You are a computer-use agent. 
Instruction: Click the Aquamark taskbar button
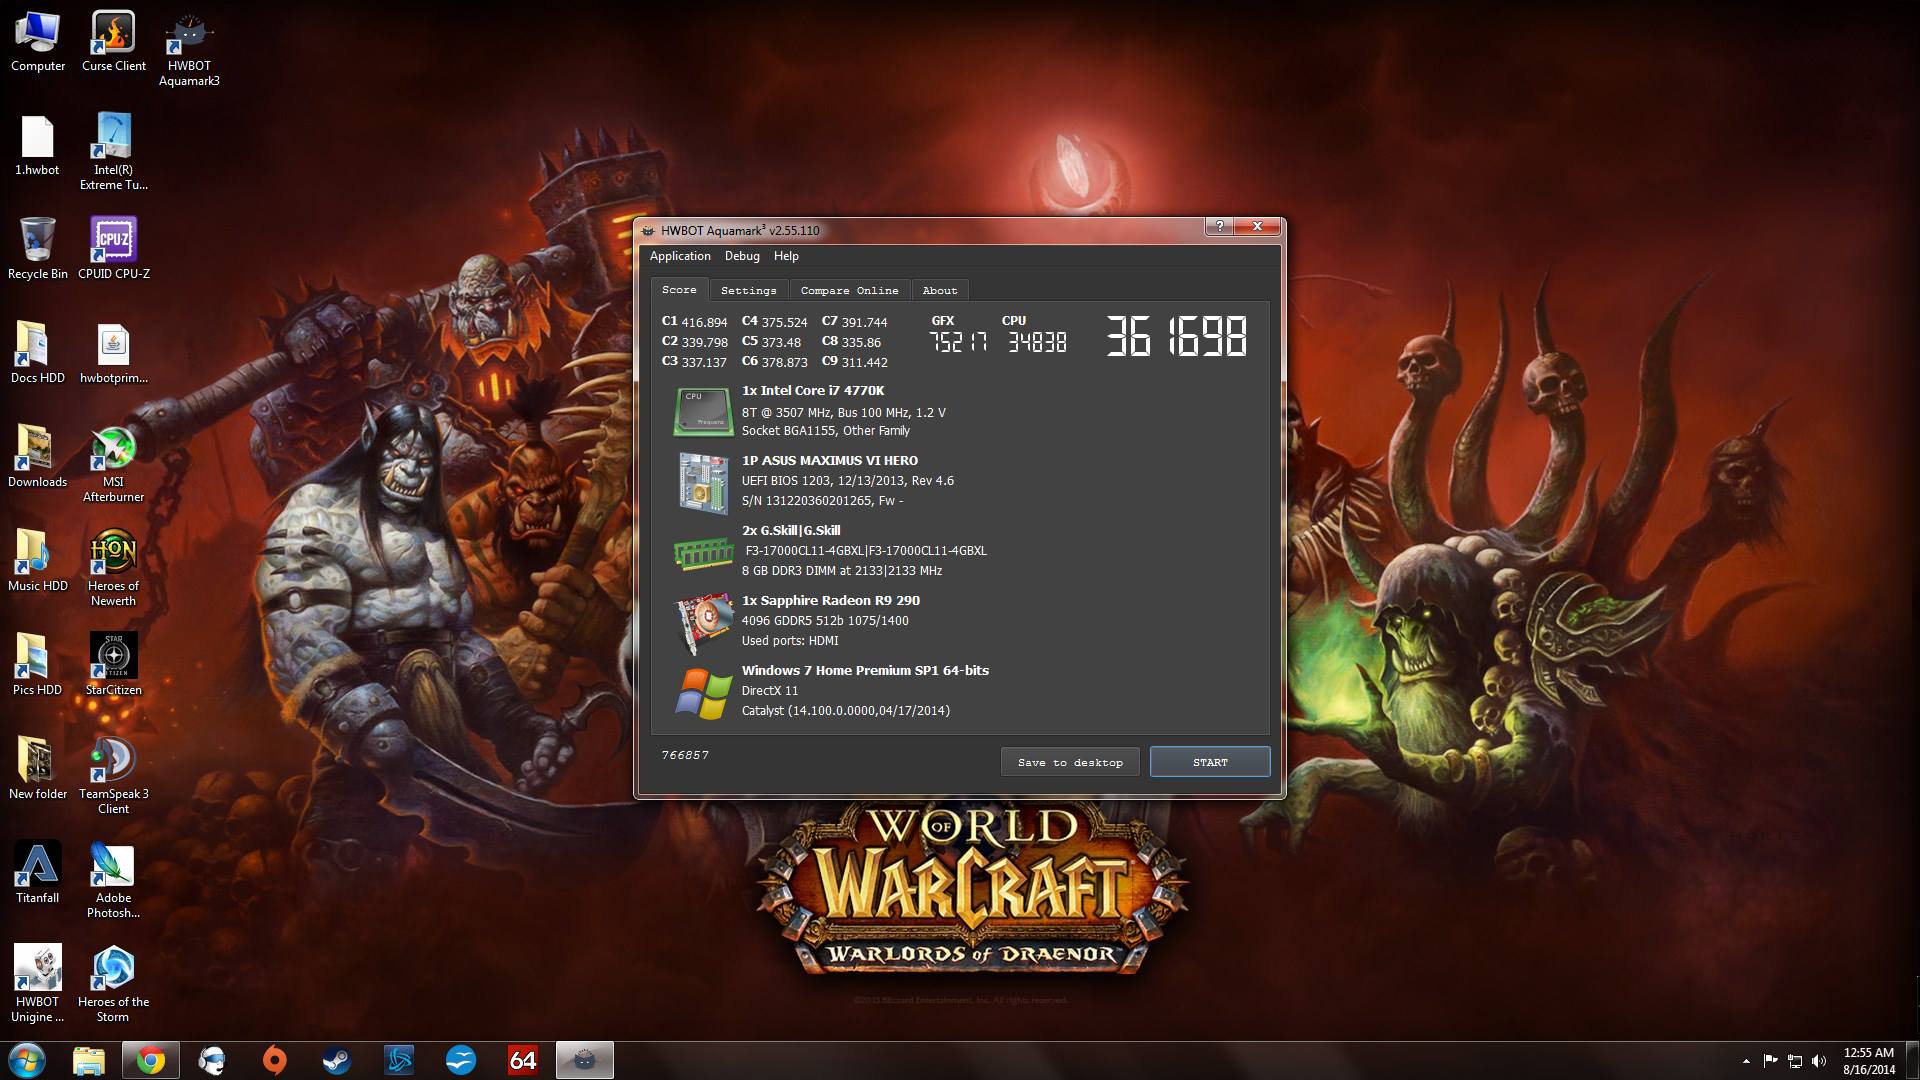pos(585,1060)
